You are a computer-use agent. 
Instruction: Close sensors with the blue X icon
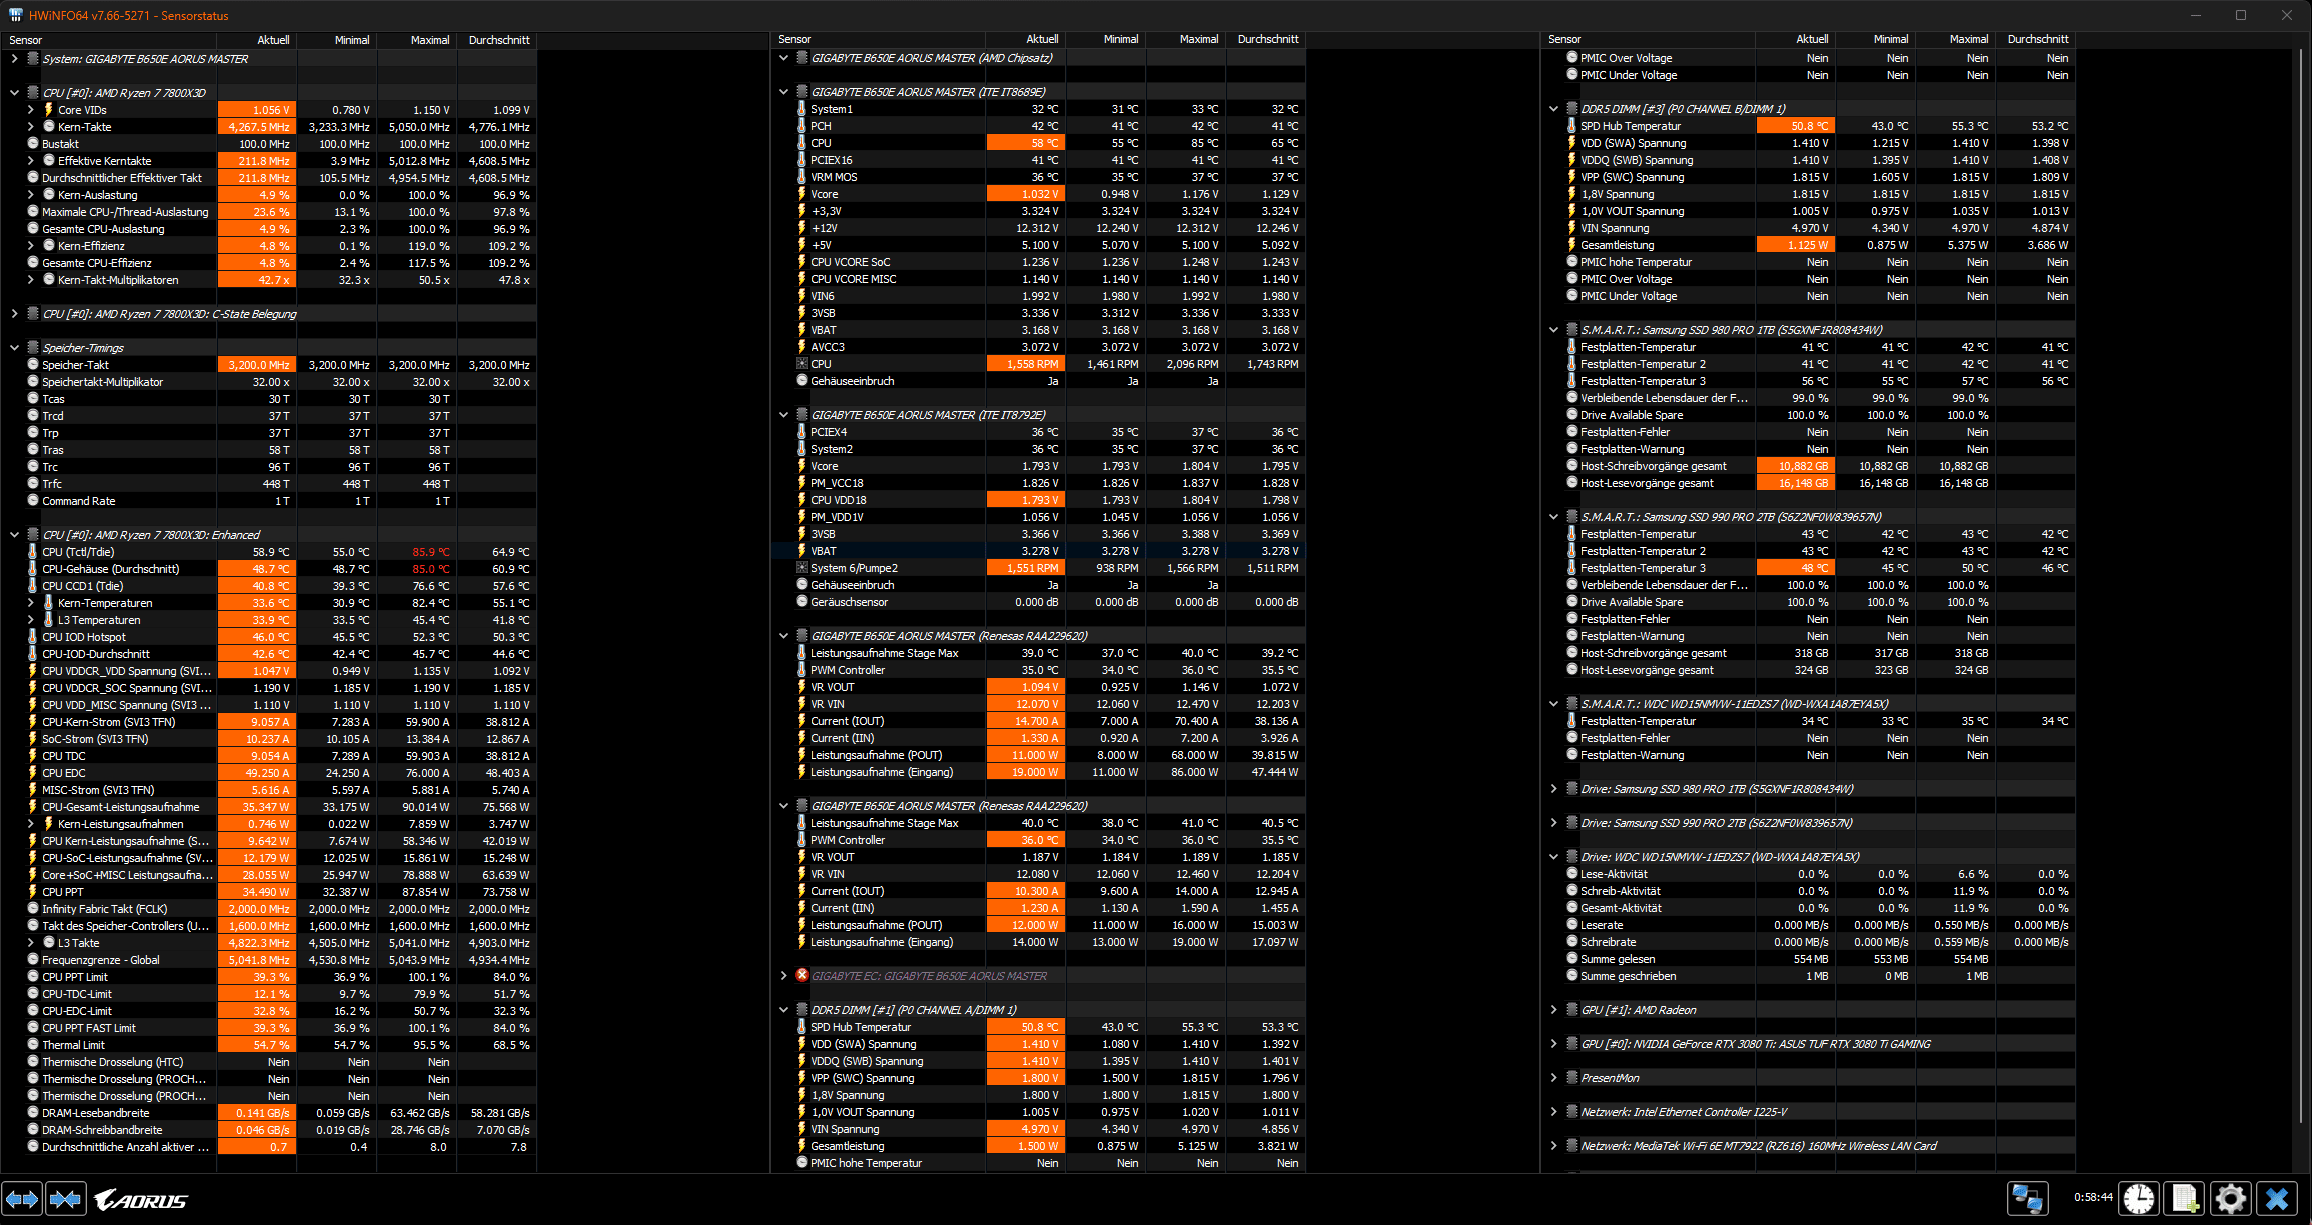(2277, 1198)
